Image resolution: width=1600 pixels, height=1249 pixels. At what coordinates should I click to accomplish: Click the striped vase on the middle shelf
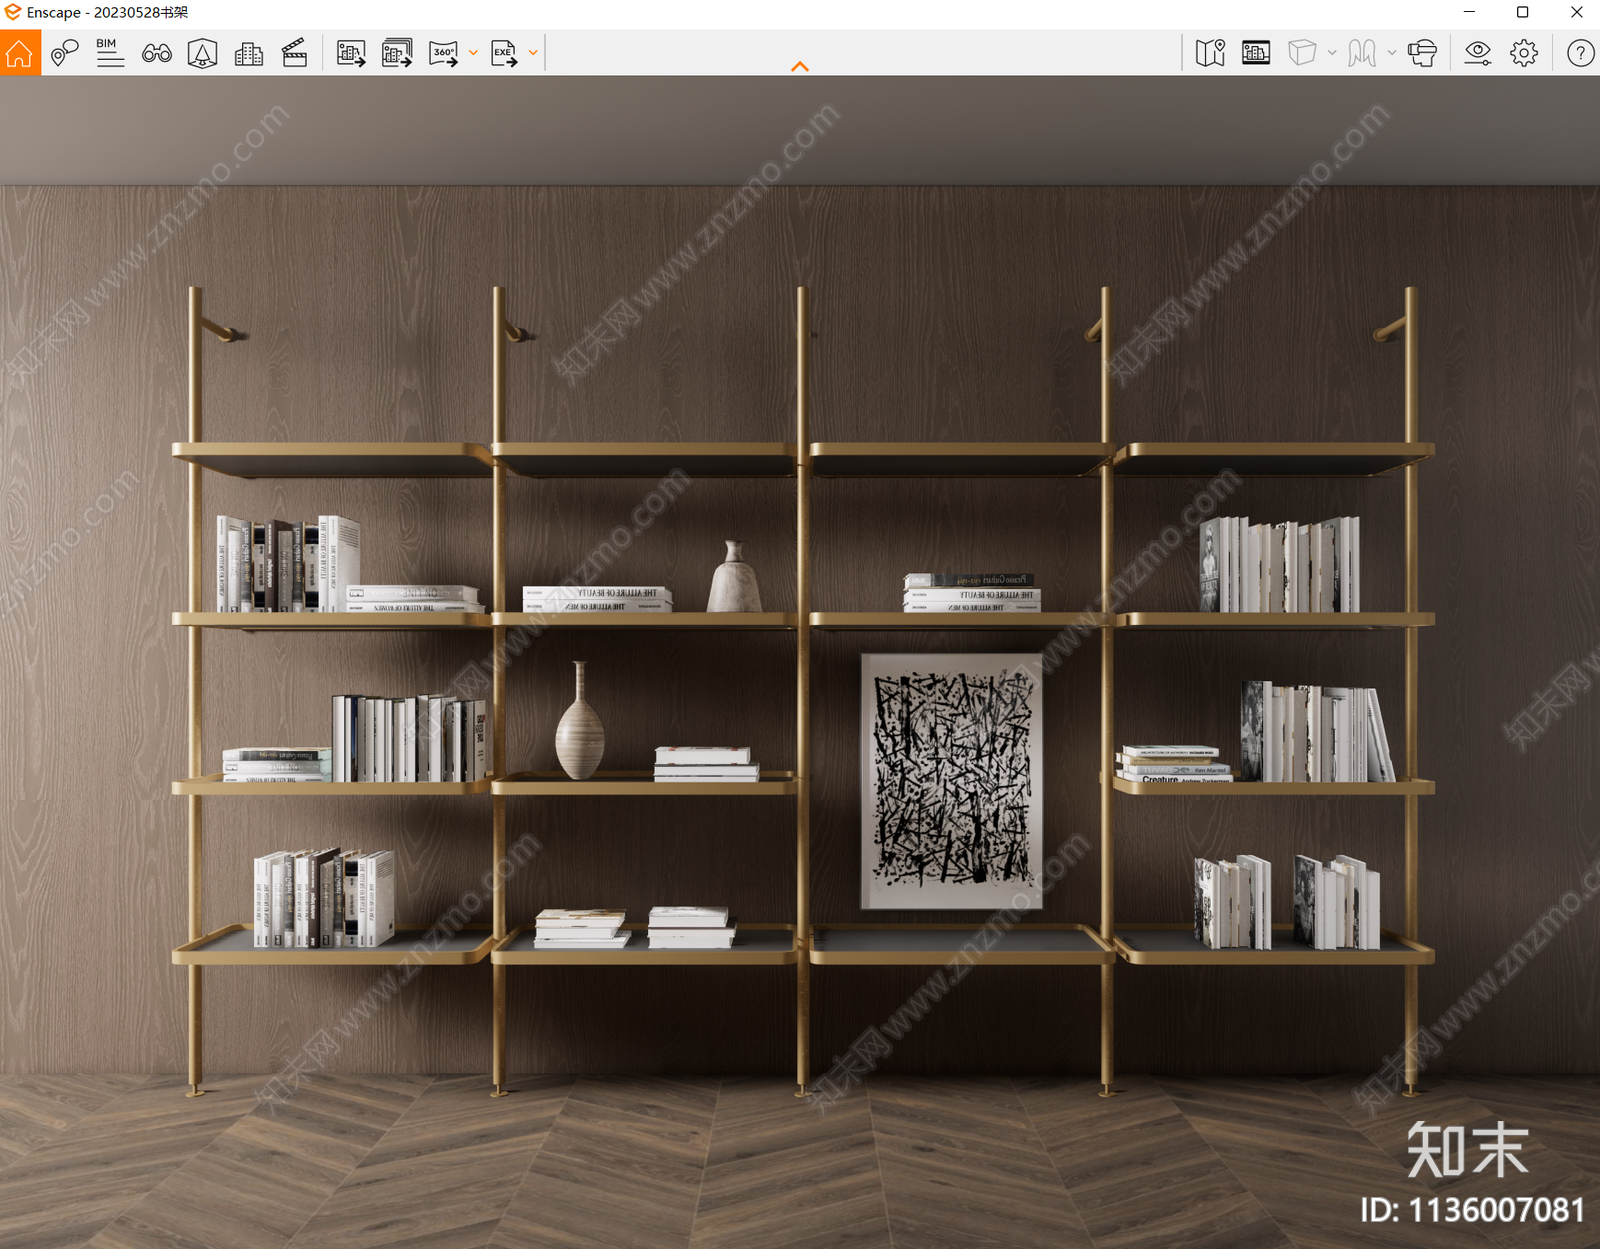pos(580,720)
